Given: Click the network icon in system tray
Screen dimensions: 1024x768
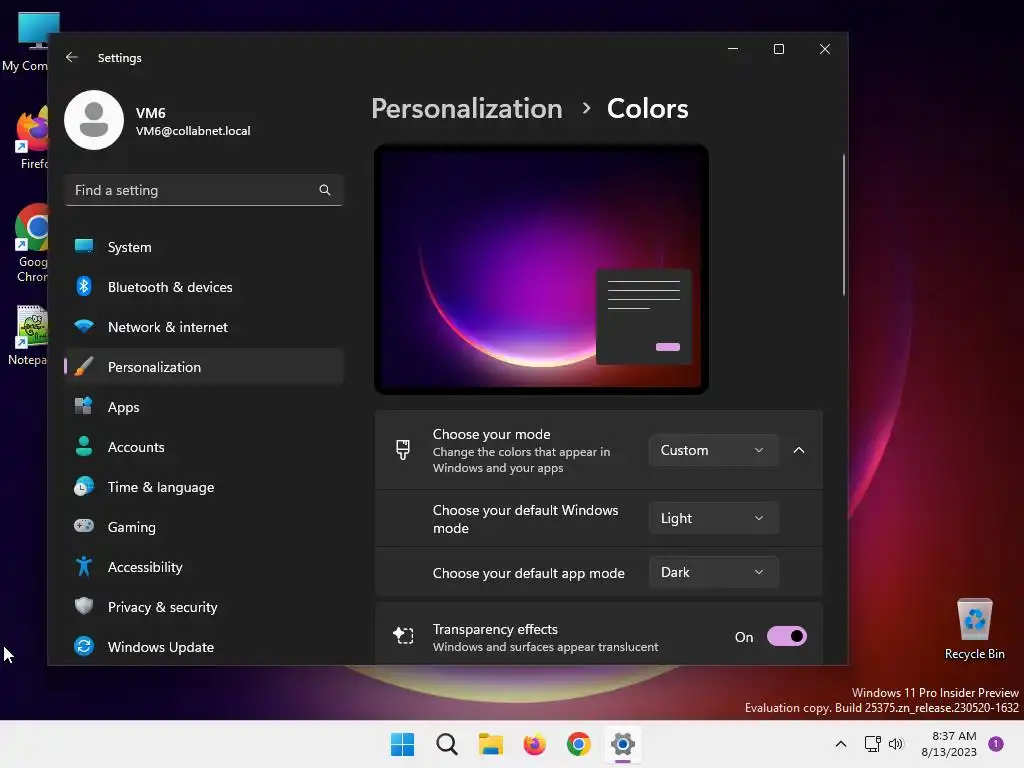Looking at the screenshot, I should 872,744.
